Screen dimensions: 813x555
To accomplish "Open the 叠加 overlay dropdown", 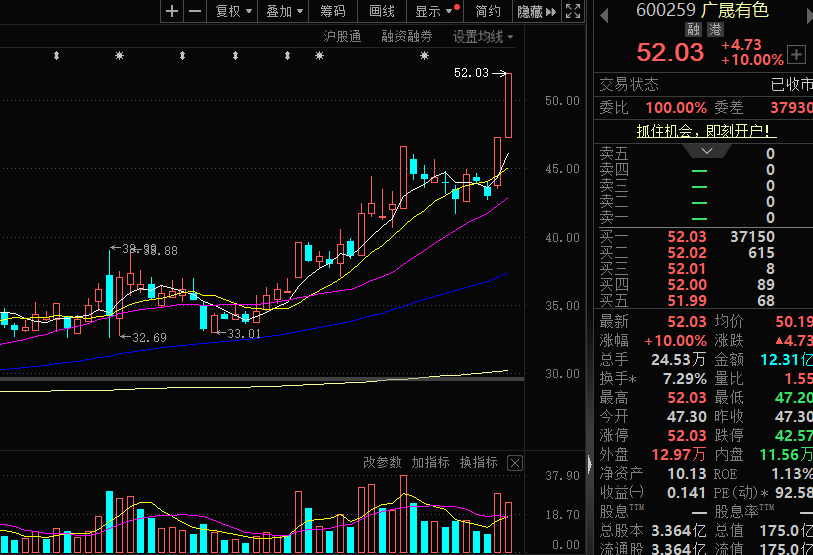I will pos(285,11).
